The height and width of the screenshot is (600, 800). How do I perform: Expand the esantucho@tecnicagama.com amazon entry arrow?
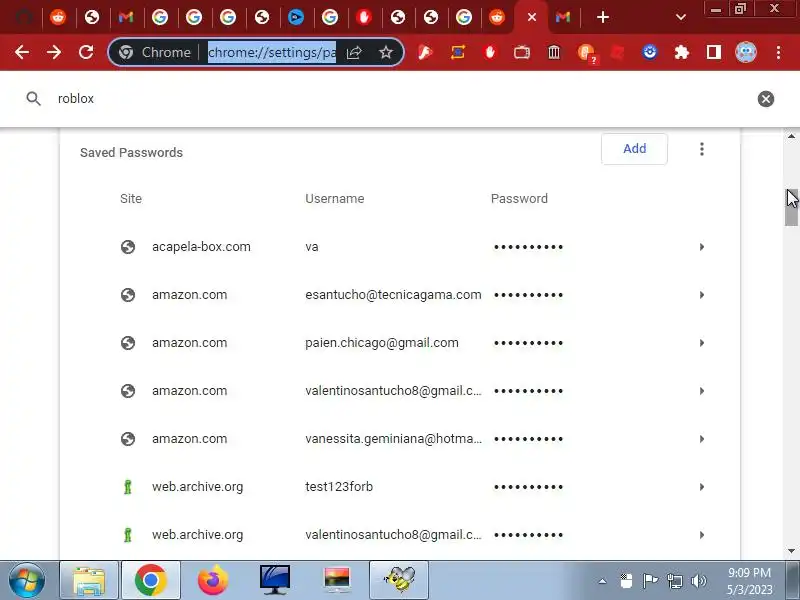point(702,295)
